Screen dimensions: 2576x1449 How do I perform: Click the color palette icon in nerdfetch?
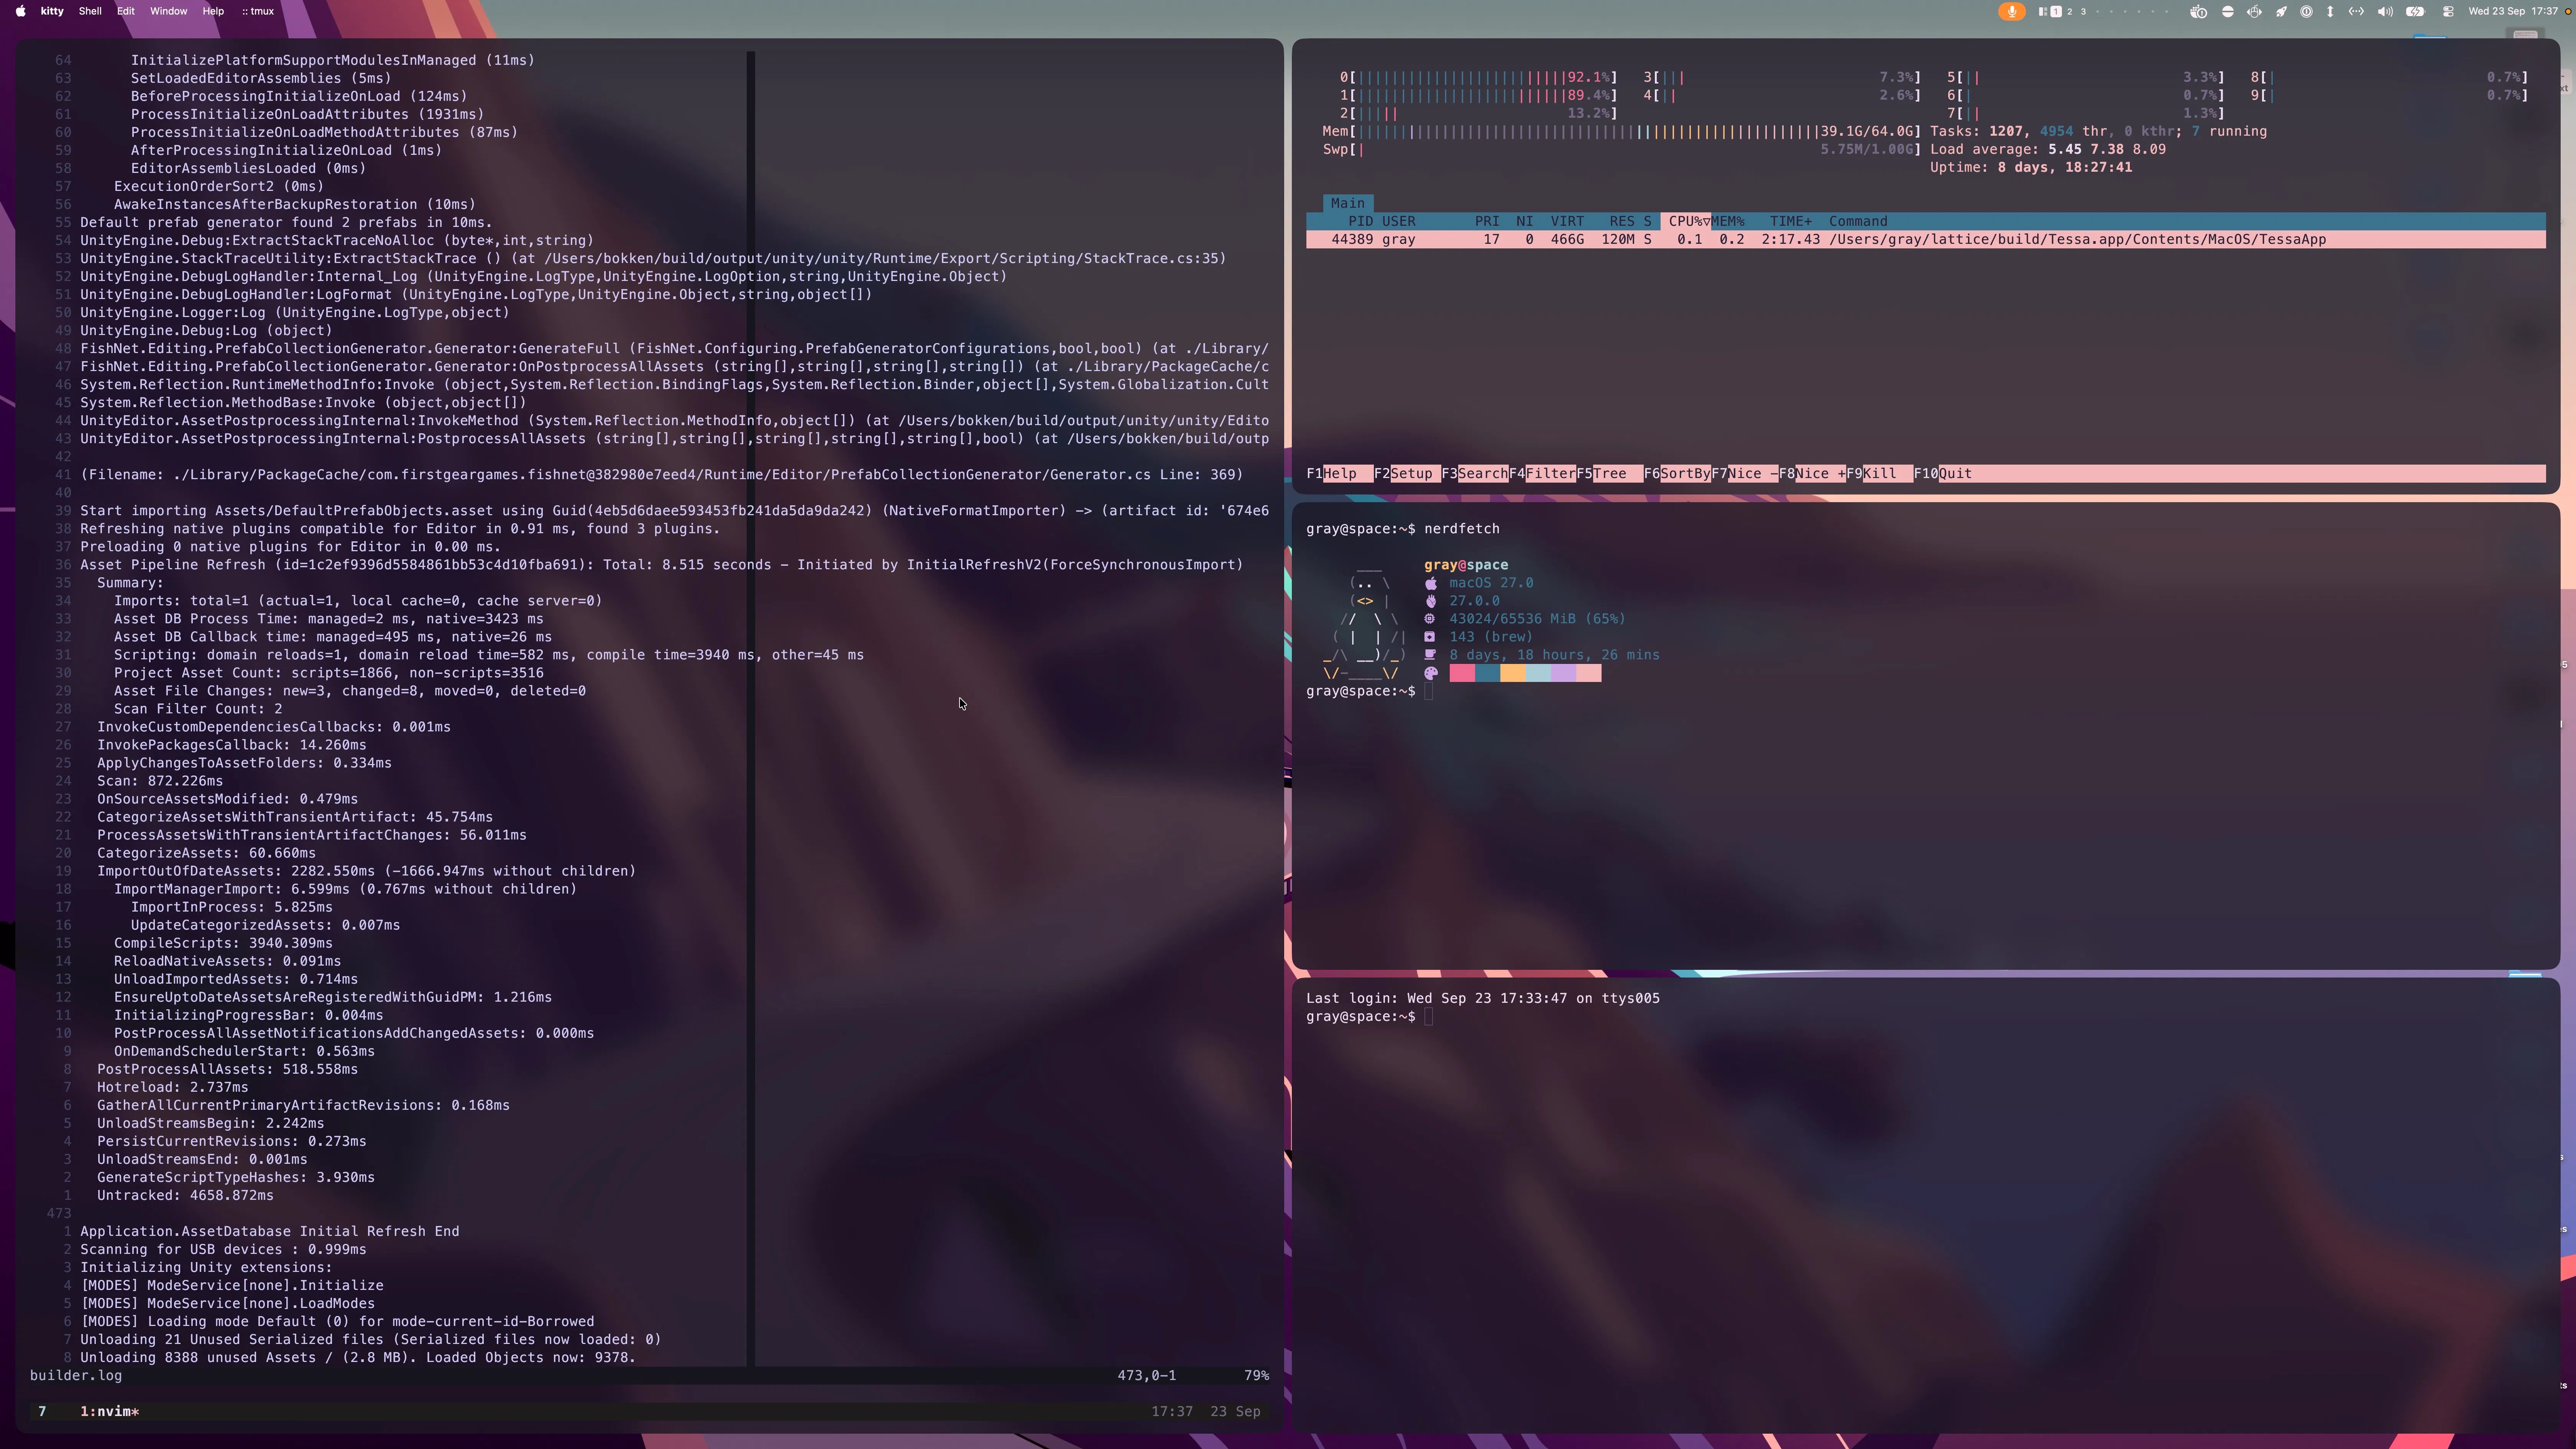pos(1431,673)
